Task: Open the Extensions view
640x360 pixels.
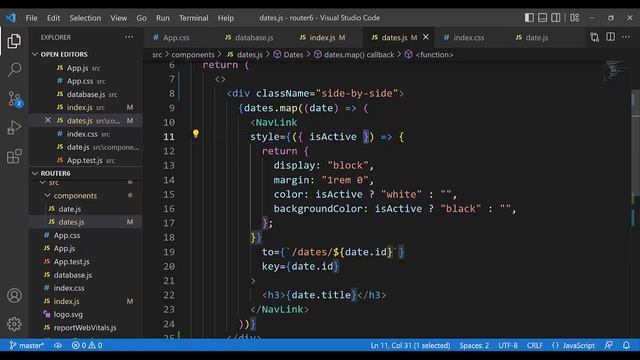Action: pos(14,156)
